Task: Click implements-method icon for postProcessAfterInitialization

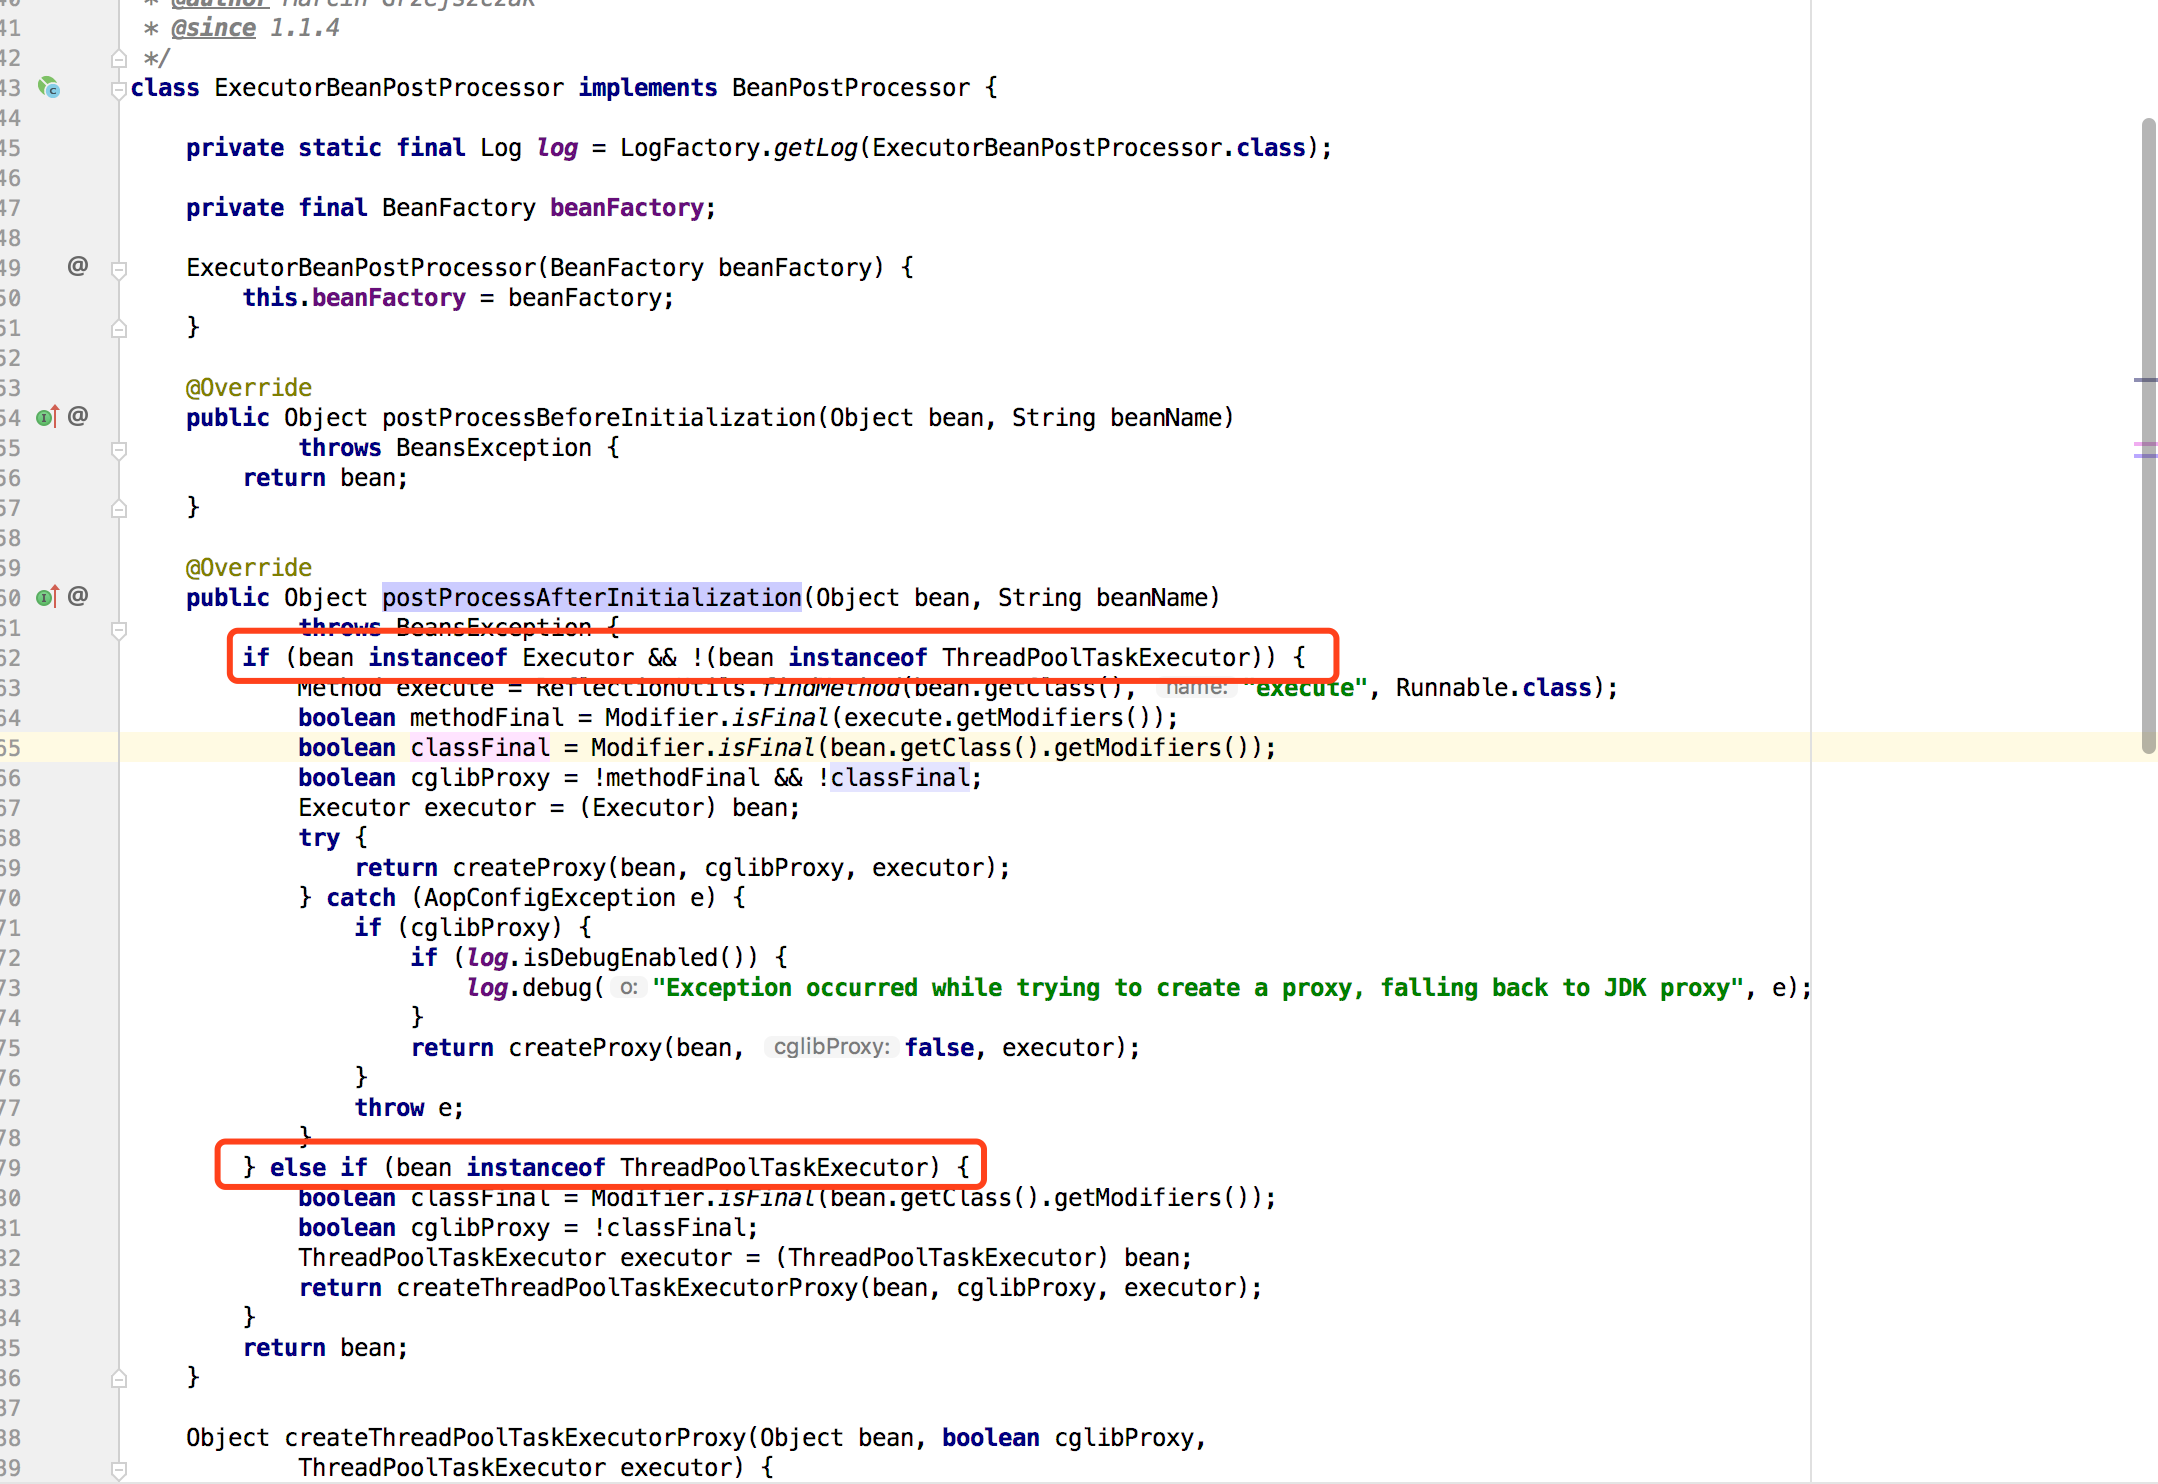Action: click(47, 597)
